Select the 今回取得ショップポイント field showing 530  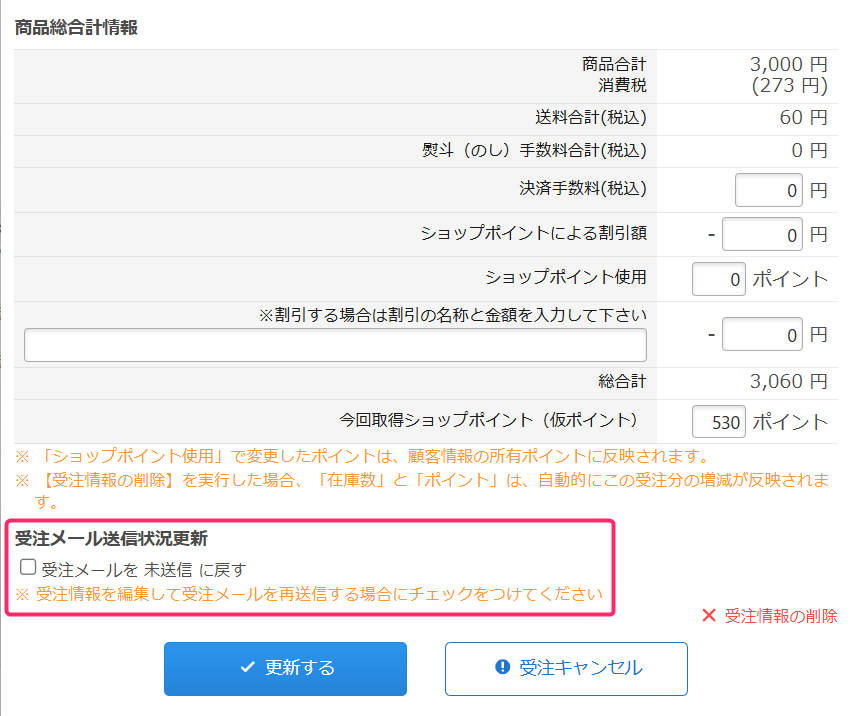tap(718, 422)
